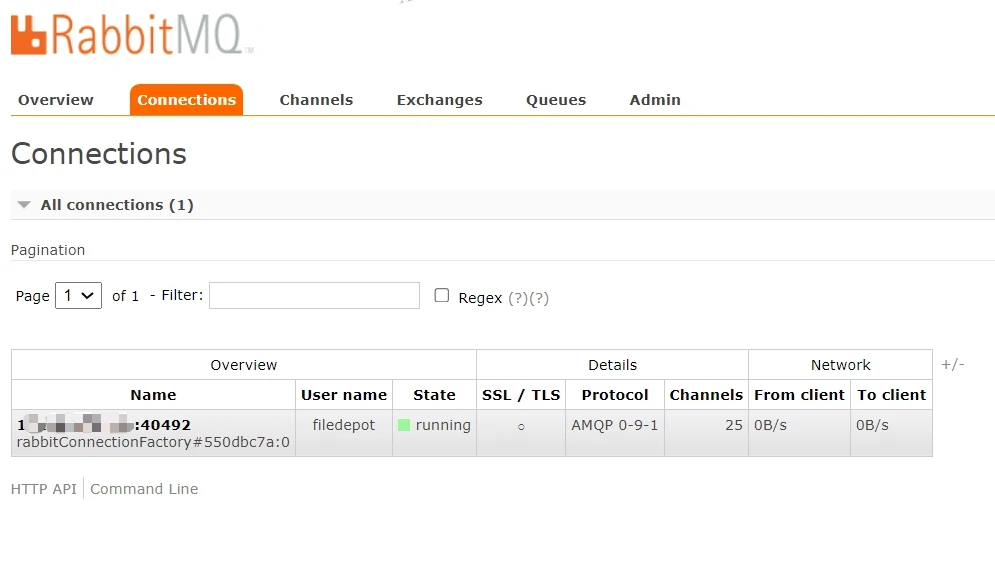Open the Command Line link
The image size is (995, 564).
144,489
